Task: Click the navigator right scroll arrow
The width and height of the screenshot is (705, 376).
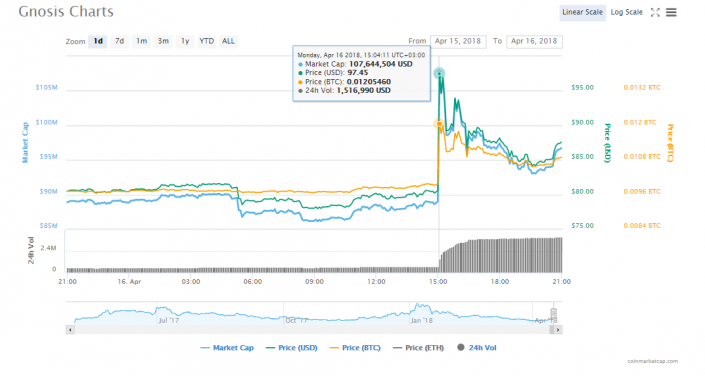Action: (x=558, y=330)
